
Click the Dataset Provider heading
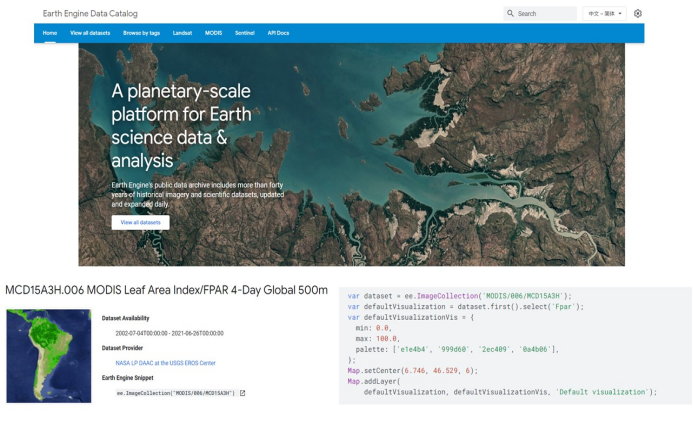coord(122,348)
